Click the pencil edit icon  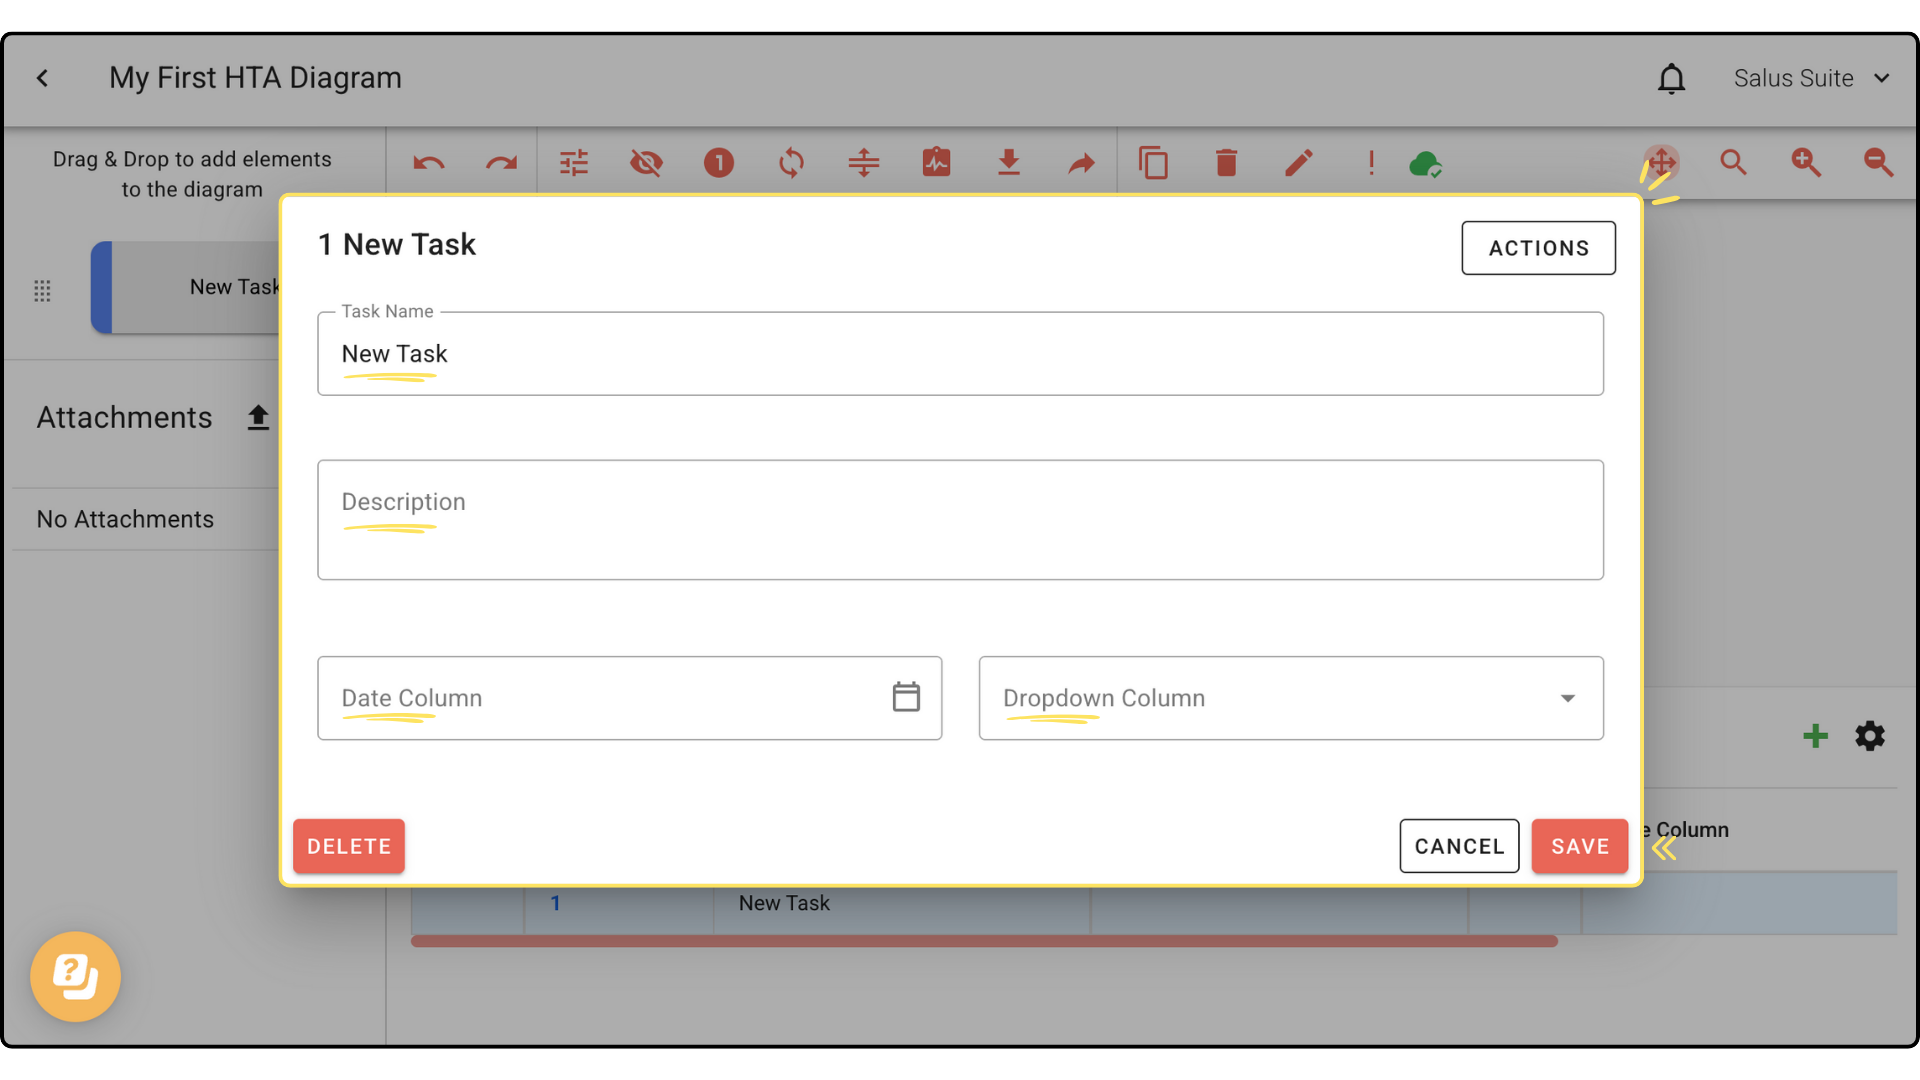click(1298, 163)
